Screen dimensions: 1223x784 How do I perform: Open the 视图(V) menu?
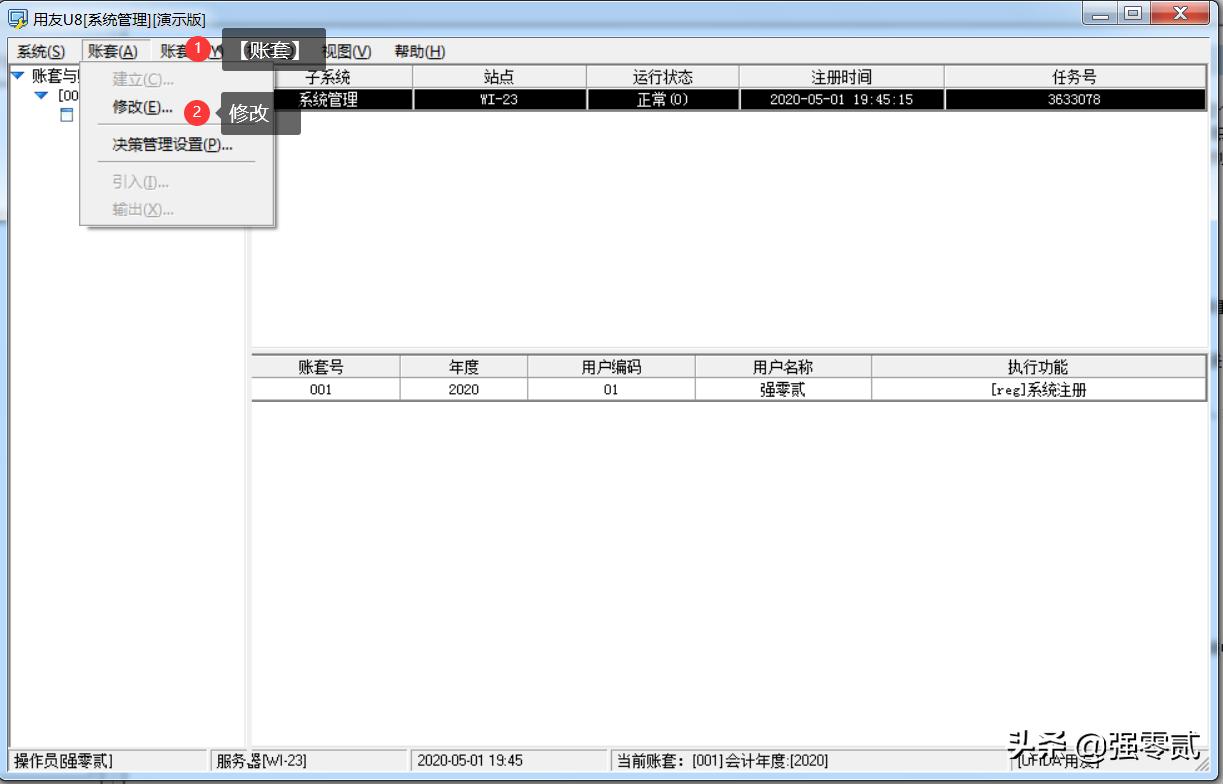346,52
